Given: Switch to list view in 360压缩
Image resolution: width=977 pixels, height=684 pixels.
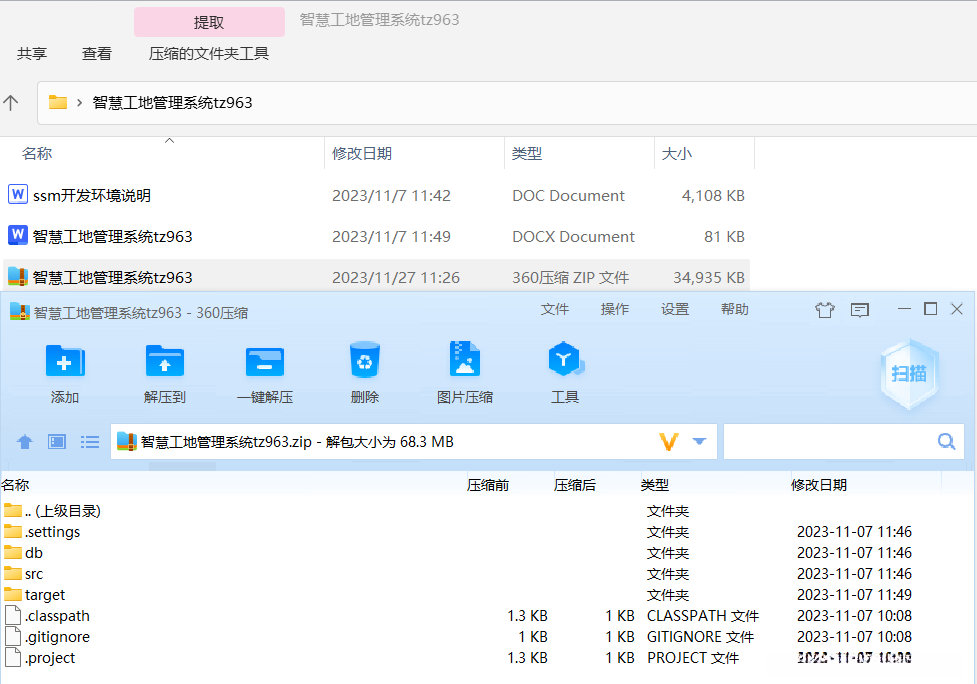Looking at the screenshot, I should [x=90, y=442].
